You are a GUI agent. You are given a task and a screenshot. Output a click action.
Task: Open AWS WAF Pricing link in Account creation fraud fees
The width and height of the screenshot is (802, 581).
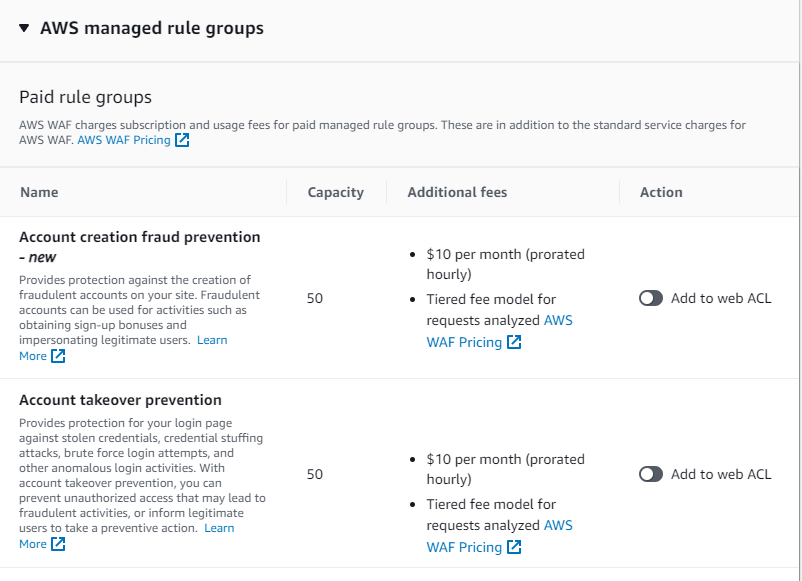464,342
